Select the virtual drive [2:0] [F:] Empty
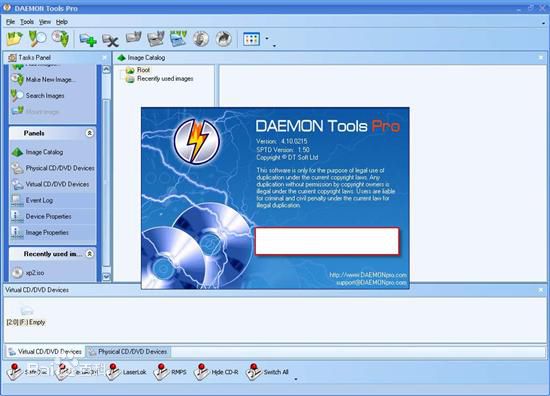550x396 pixels. 26,316
